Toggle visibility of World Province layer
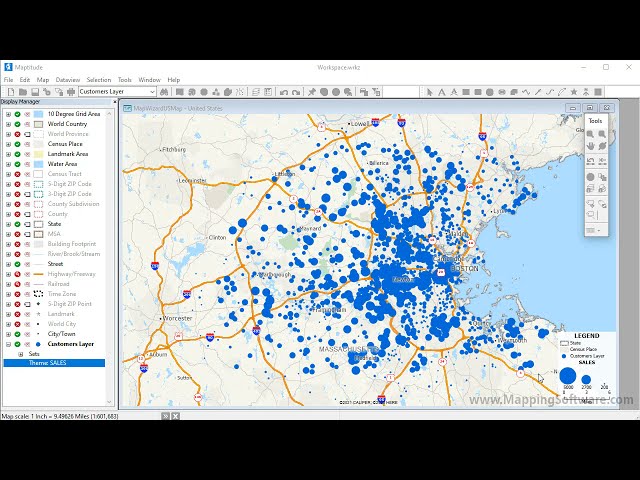 pos(18,134)
